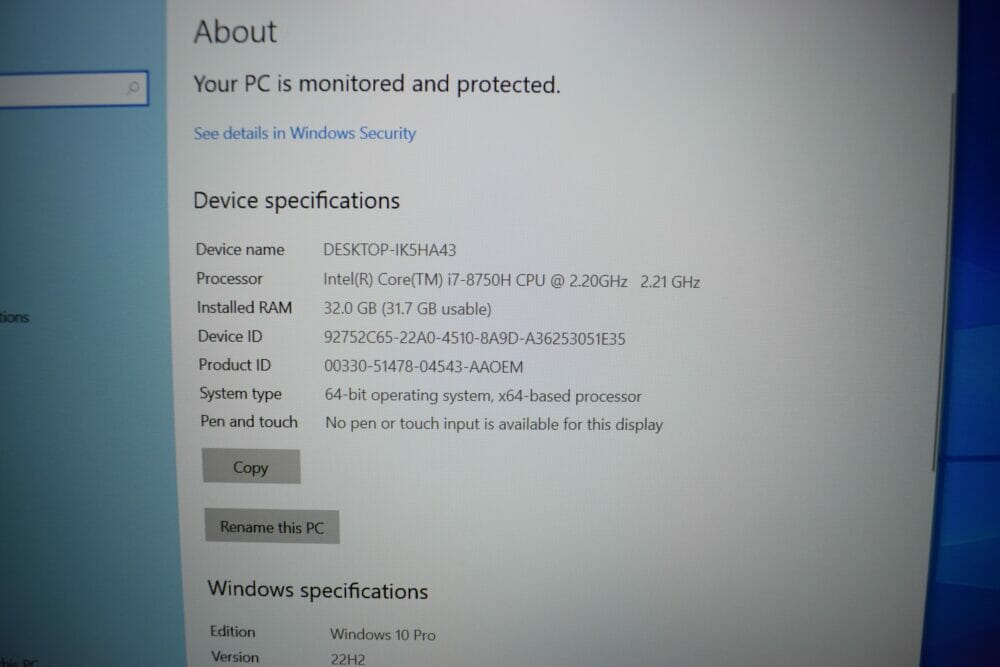Focus the Find a setting search box
This screenshot has height=667, width=1000.
point(73,89)
